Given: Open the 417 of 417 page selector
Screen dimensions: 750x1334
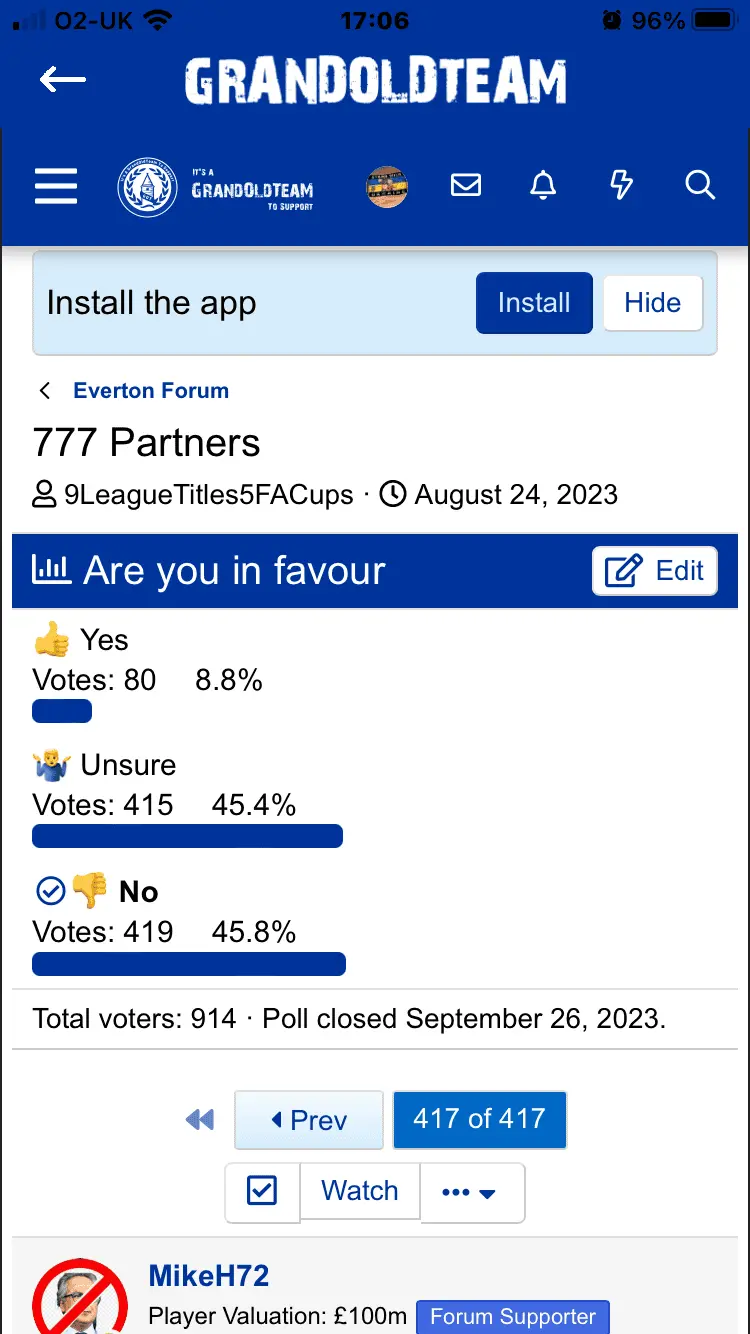Looking at the screenshot, I should pyautogui.click(x=479, y=1119).
